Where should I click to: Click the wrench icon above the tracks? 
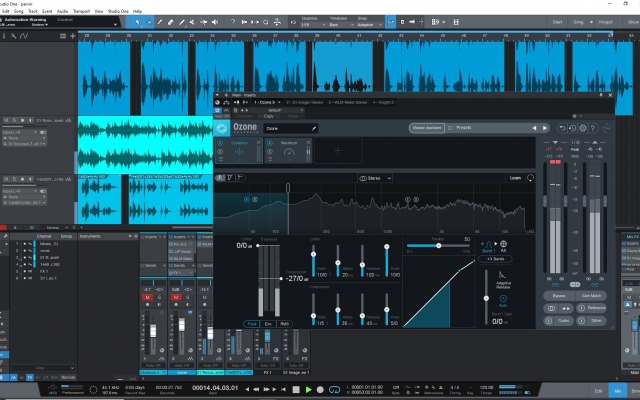coord(13,36)
